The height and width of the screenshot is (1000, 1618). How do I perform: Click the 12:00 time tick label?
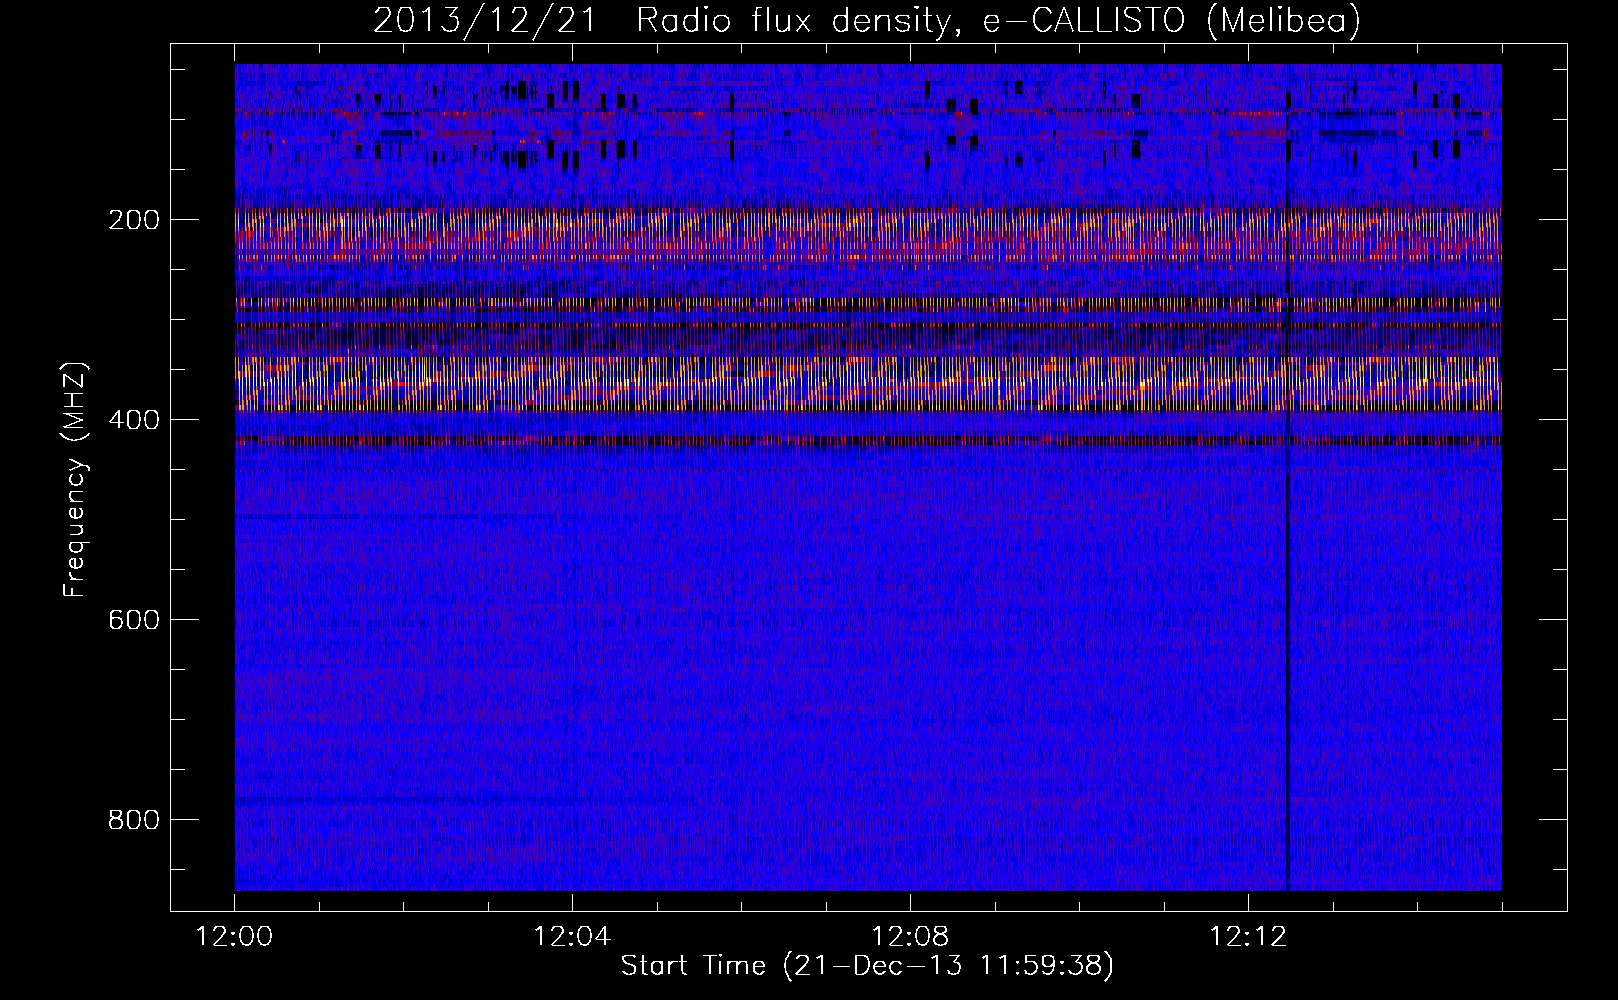click(234, 937)
